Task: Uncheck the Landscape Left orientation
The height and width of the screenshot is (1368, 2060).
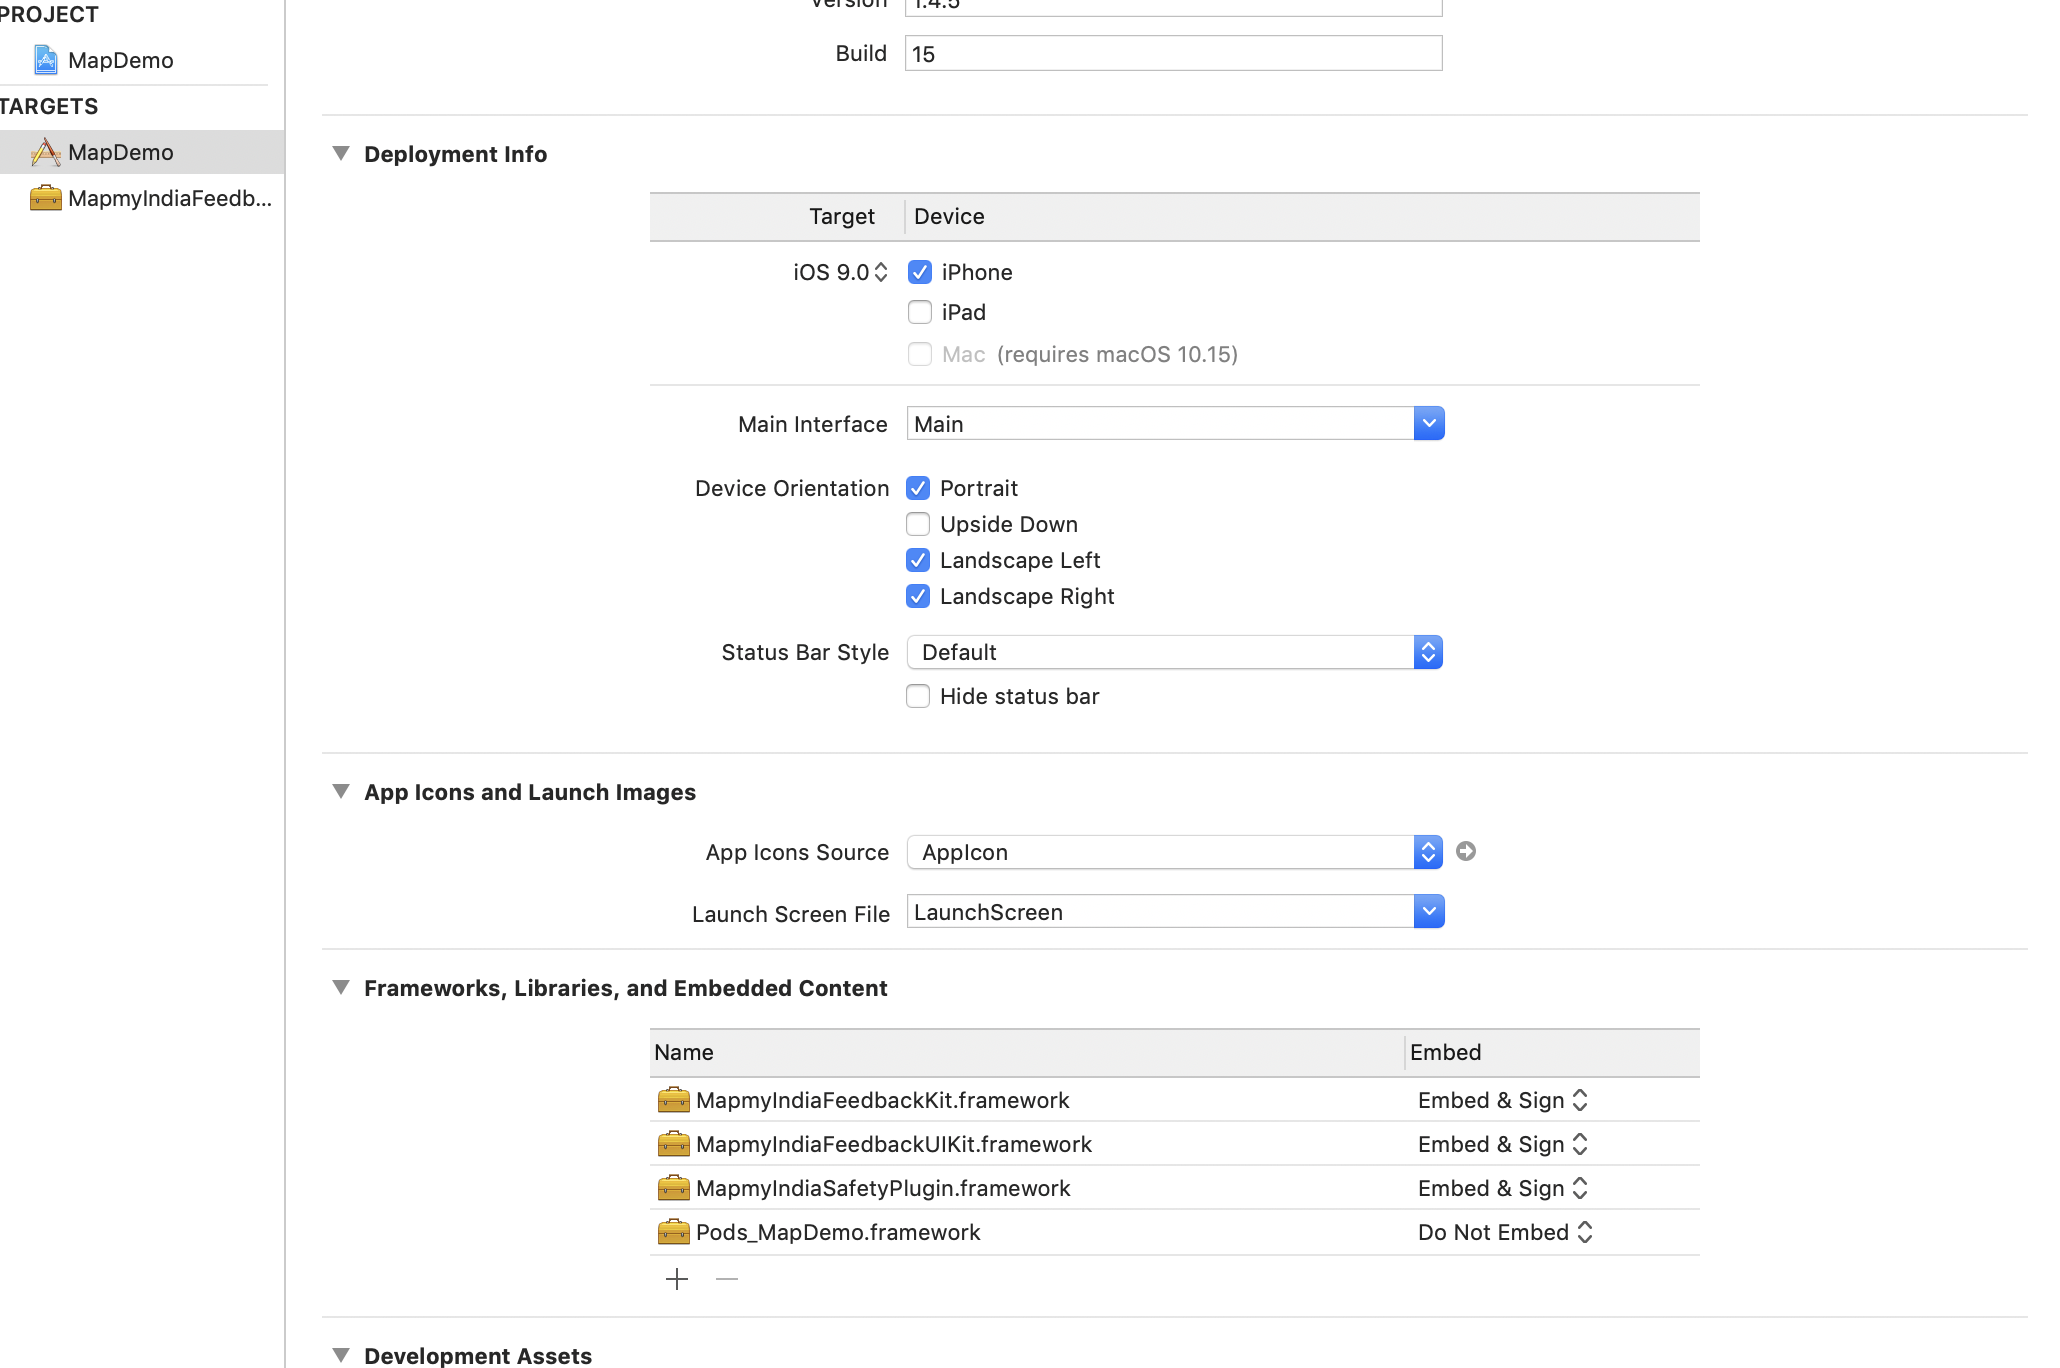Action: point(918,560)
